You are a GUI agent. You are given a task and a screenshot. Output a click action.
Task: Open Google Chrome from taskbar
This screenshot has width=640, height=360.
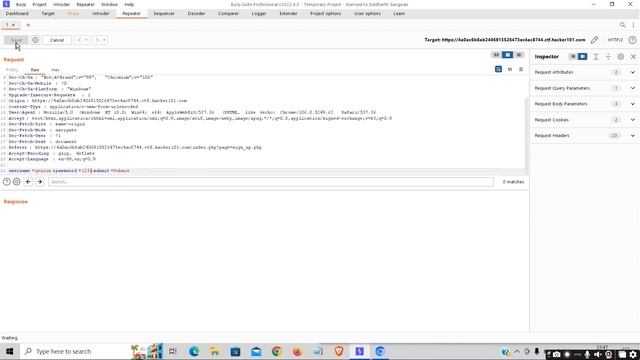pos(276,351)
